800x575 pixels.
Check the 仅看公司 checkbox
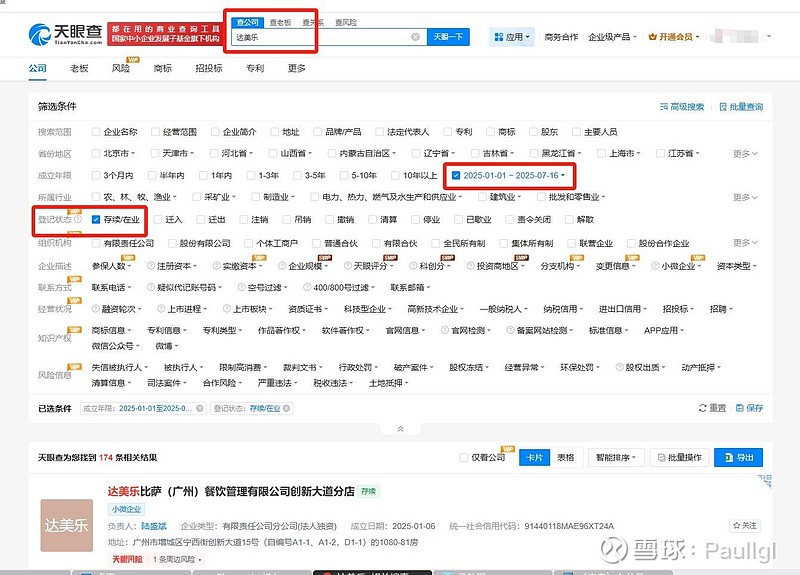463,457
